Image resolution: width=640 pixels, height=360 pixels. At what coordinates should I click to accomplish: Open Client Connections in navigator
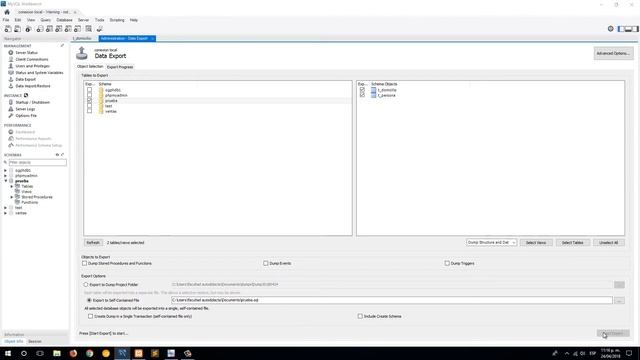(32, 59)
